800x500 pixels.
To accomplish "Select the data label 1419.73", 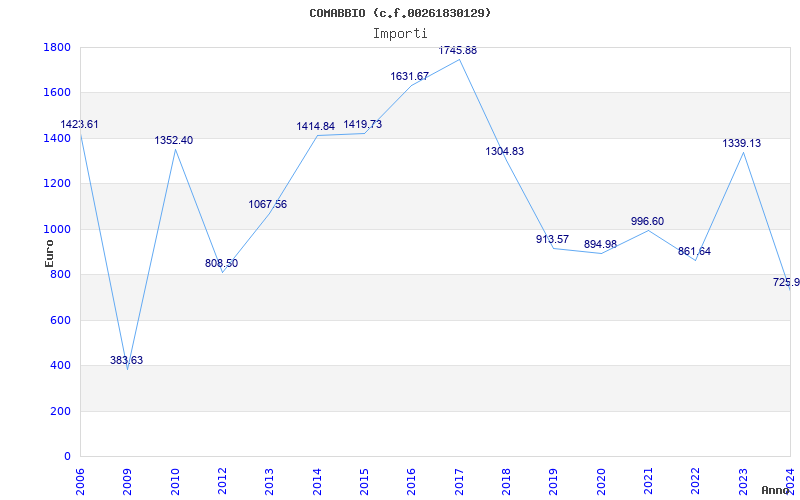I will coord(363,124).
